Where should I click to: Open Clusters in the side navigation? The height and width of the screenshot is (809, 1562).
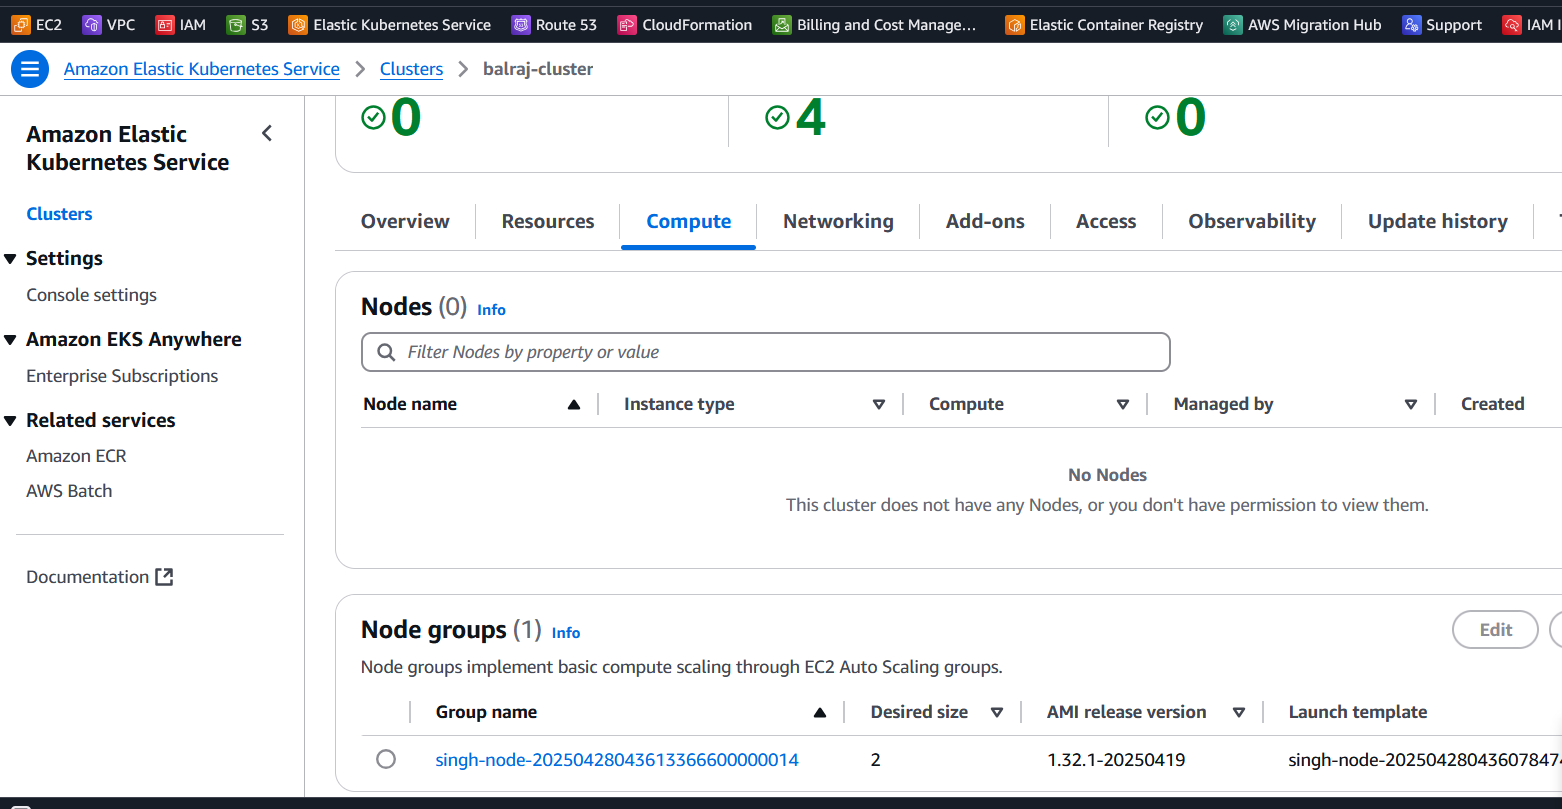pyautogui.click(x=59, y=214)
